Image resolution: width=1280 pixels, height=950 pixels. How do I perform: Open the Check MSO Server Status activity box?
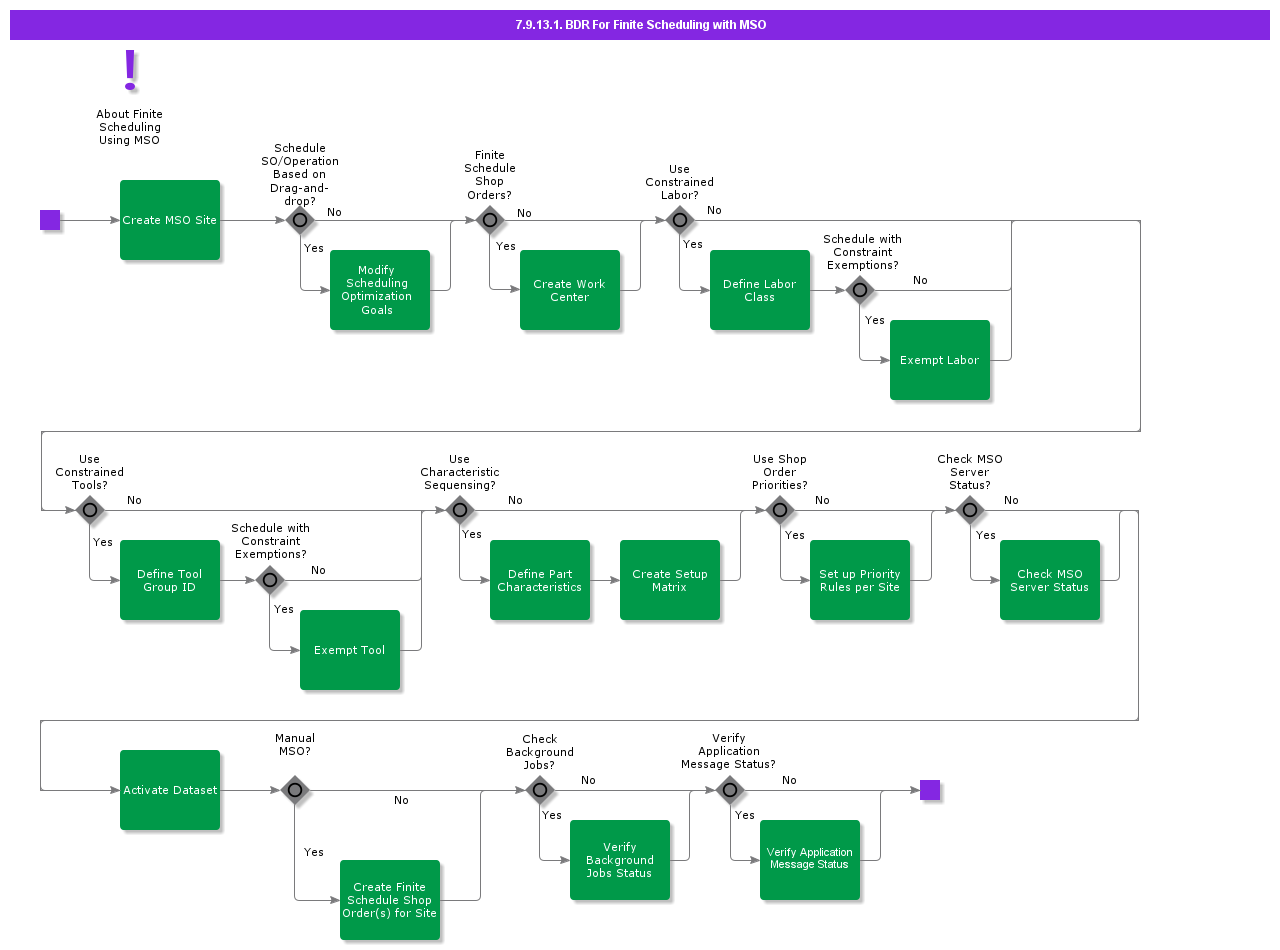[1050, 580]
